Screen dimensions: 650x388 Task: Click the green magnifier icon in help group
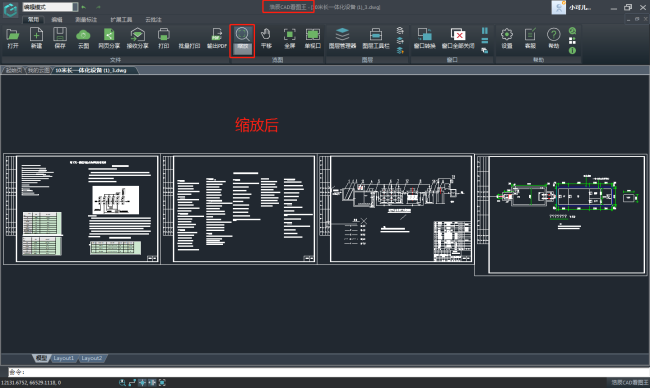click(x=572, y=31)
